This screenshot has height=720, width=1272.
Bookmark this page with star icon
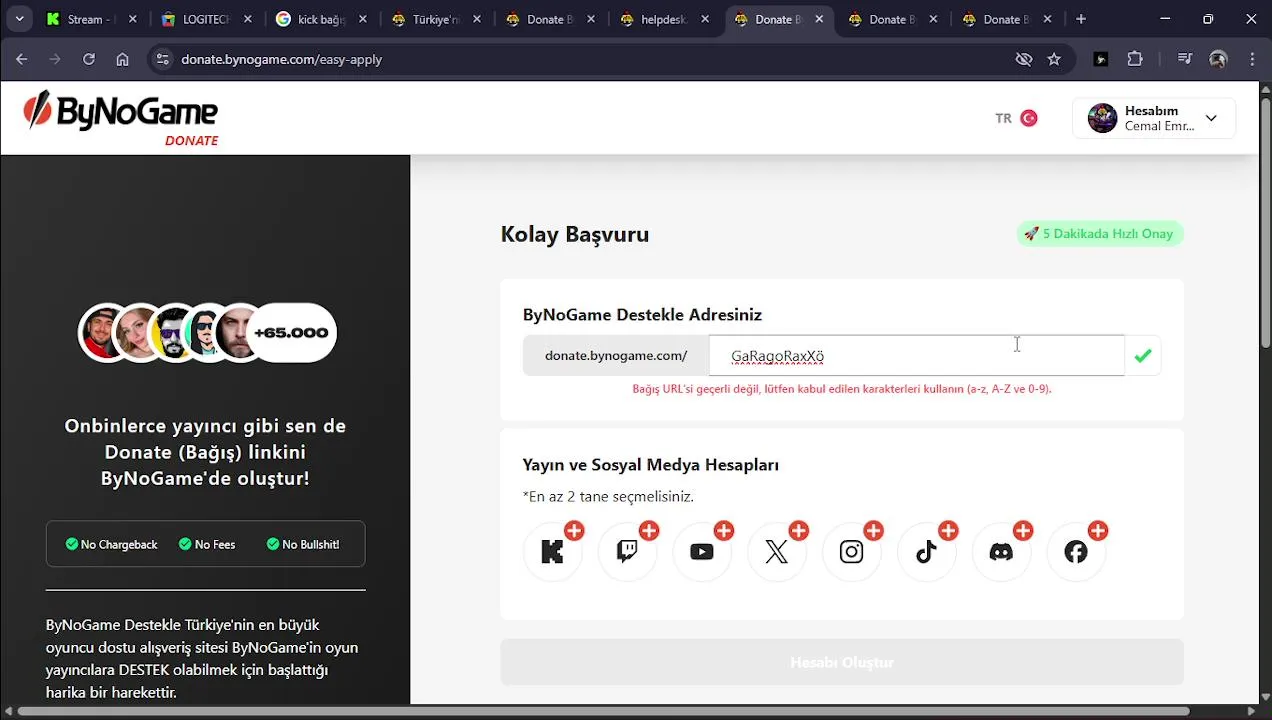click(1054, 59)
